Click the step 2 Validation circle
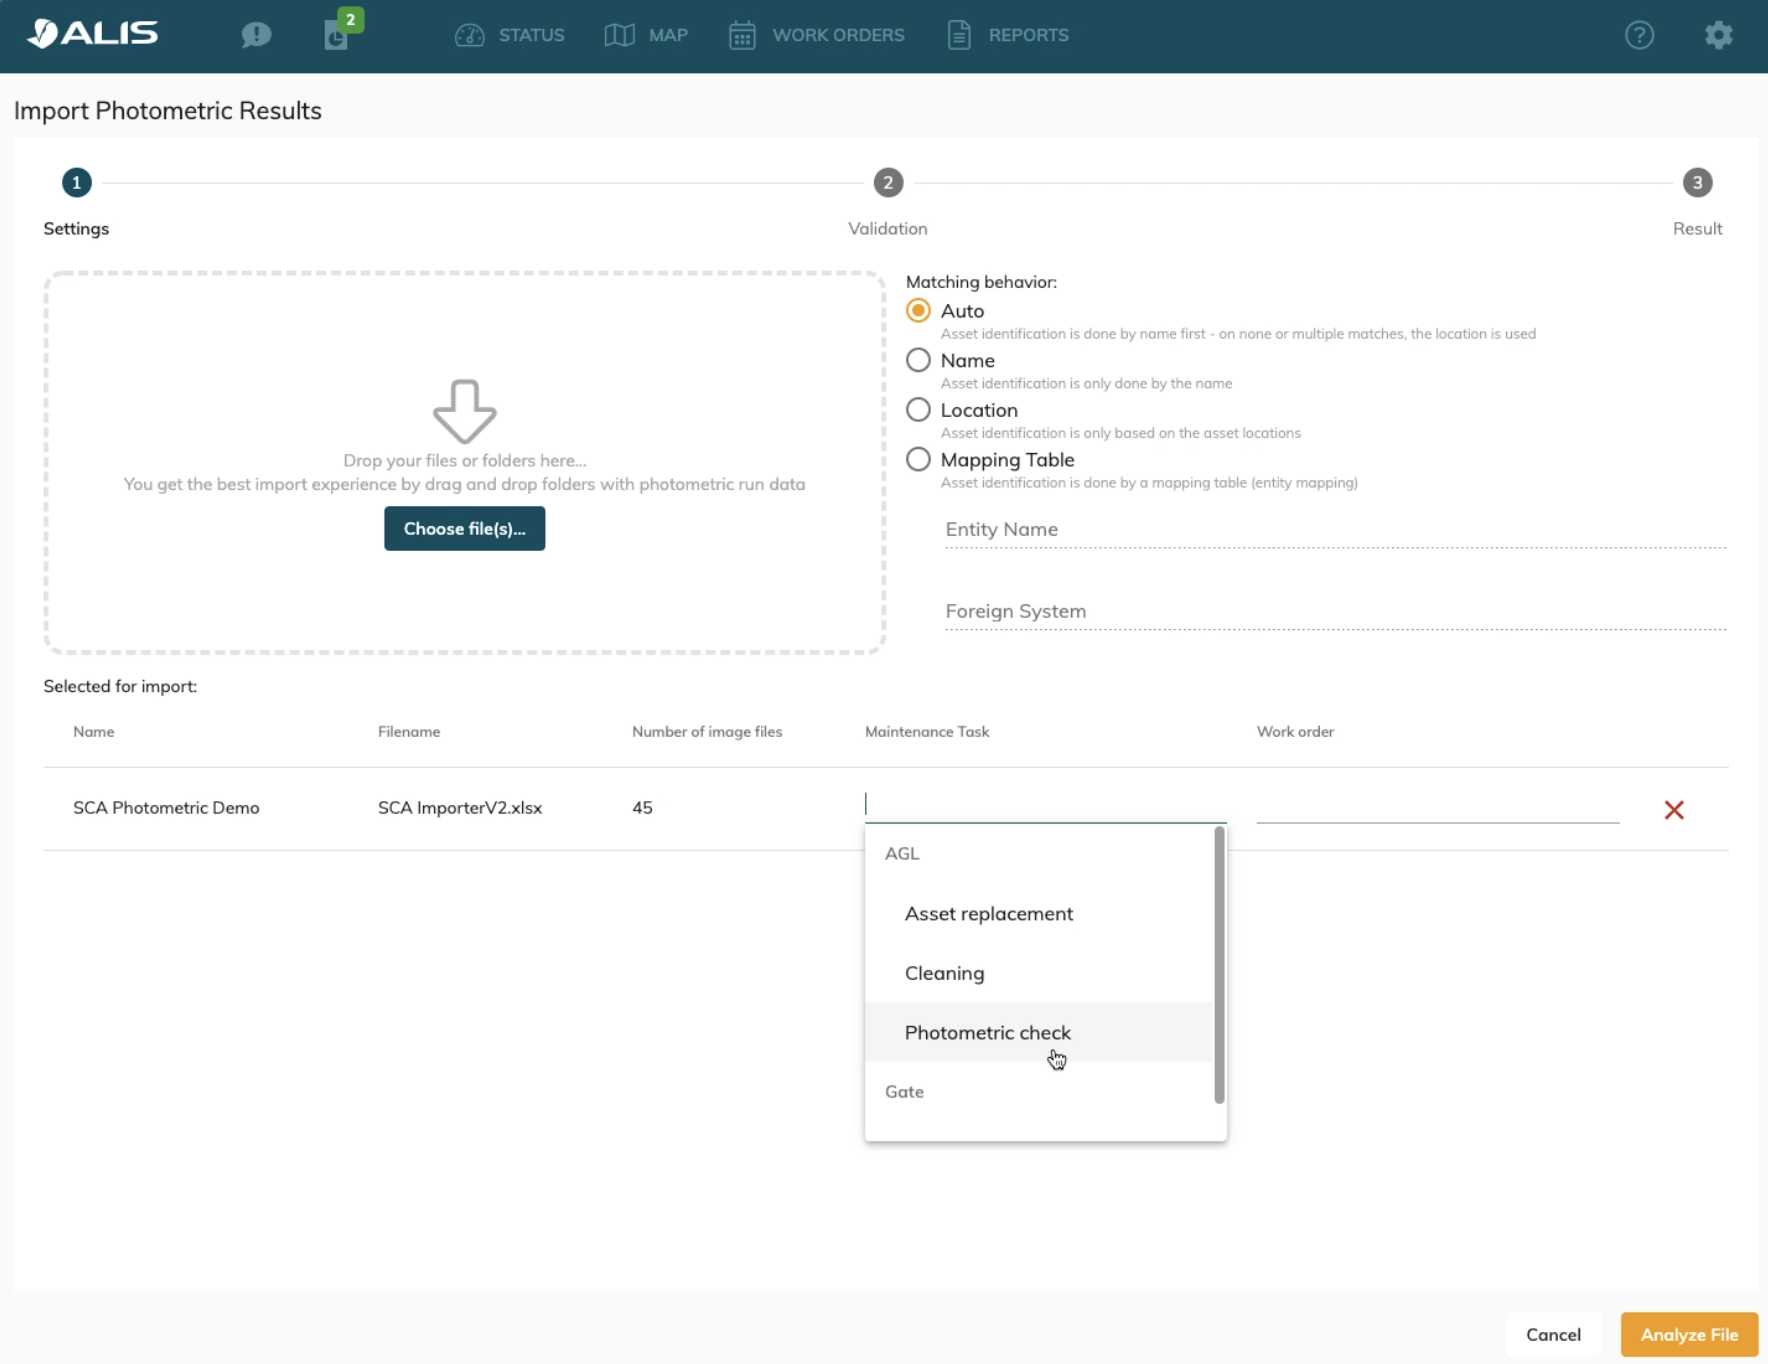Screen dimensions: 1768x1364 coord(888,183)
